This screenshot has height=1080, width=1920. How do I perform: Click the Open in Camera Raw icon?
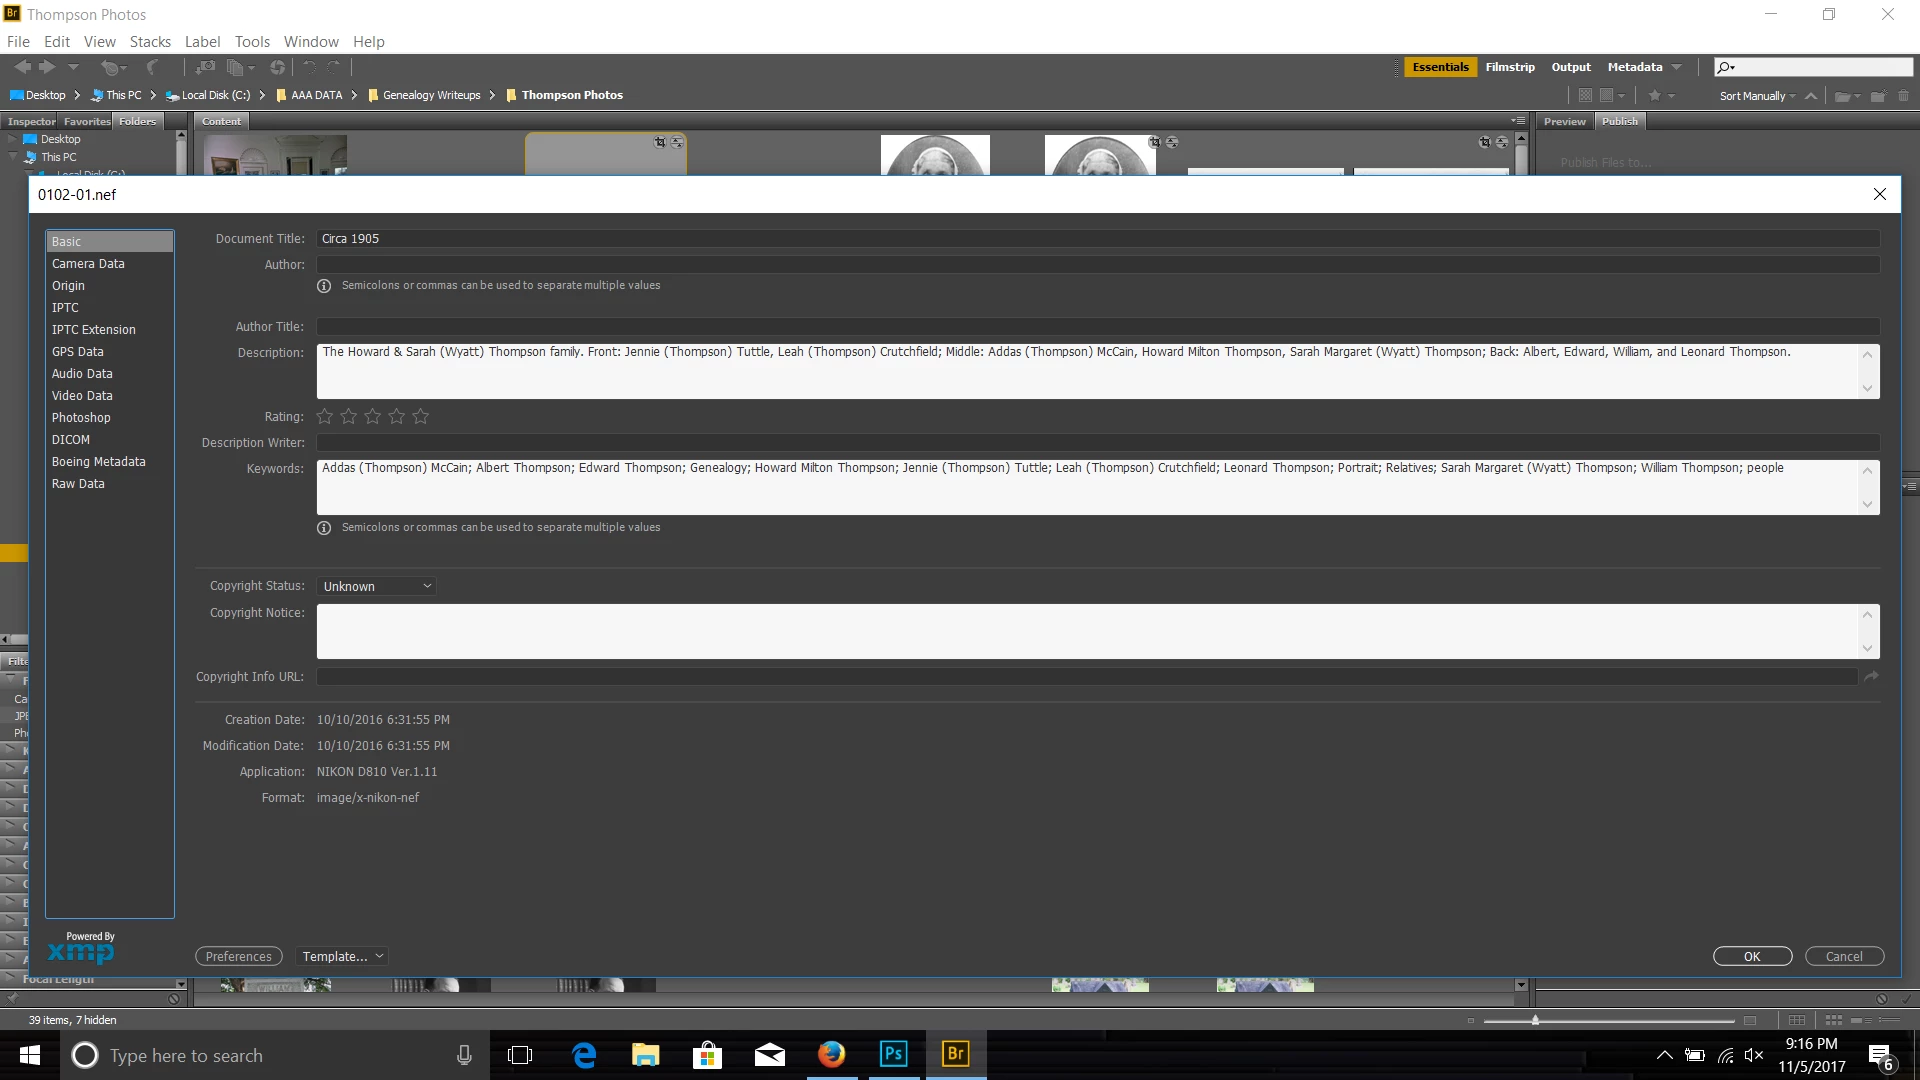pyautogui.click(x=278, y=68)
